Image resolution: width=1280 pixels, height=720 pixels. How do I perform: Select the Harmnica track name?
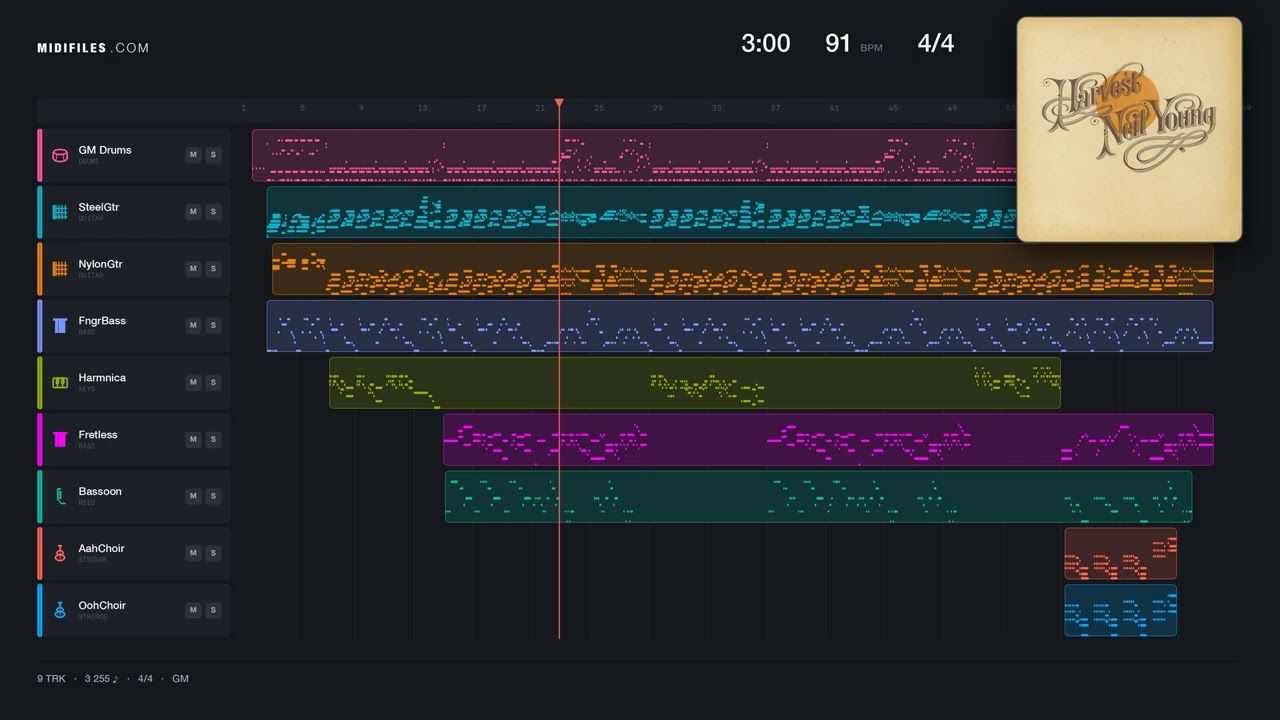[x=102, y=378]
